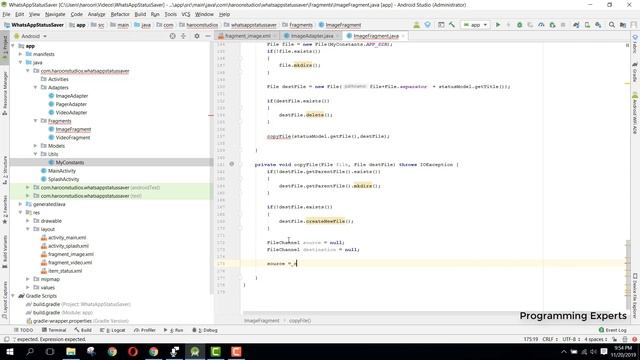Click the Make Project hammer icon
This screenshot has height=360, width=640.
point(452,25)
